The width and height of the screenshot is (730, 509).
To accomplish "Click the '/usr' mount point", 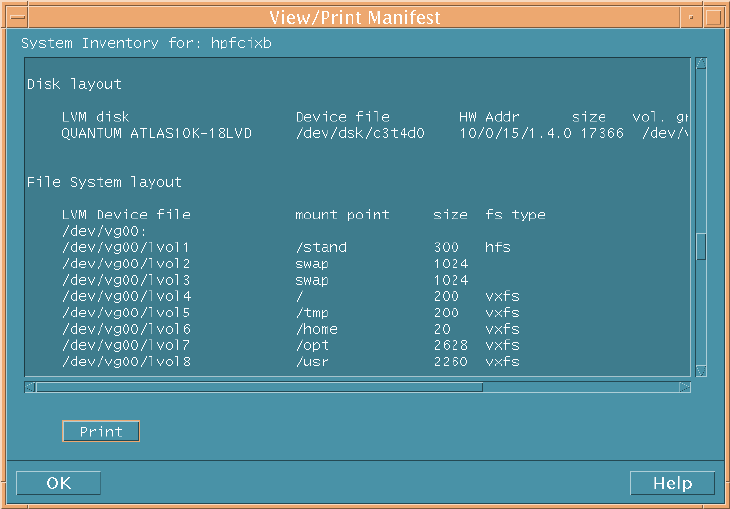I will [312, 361].
